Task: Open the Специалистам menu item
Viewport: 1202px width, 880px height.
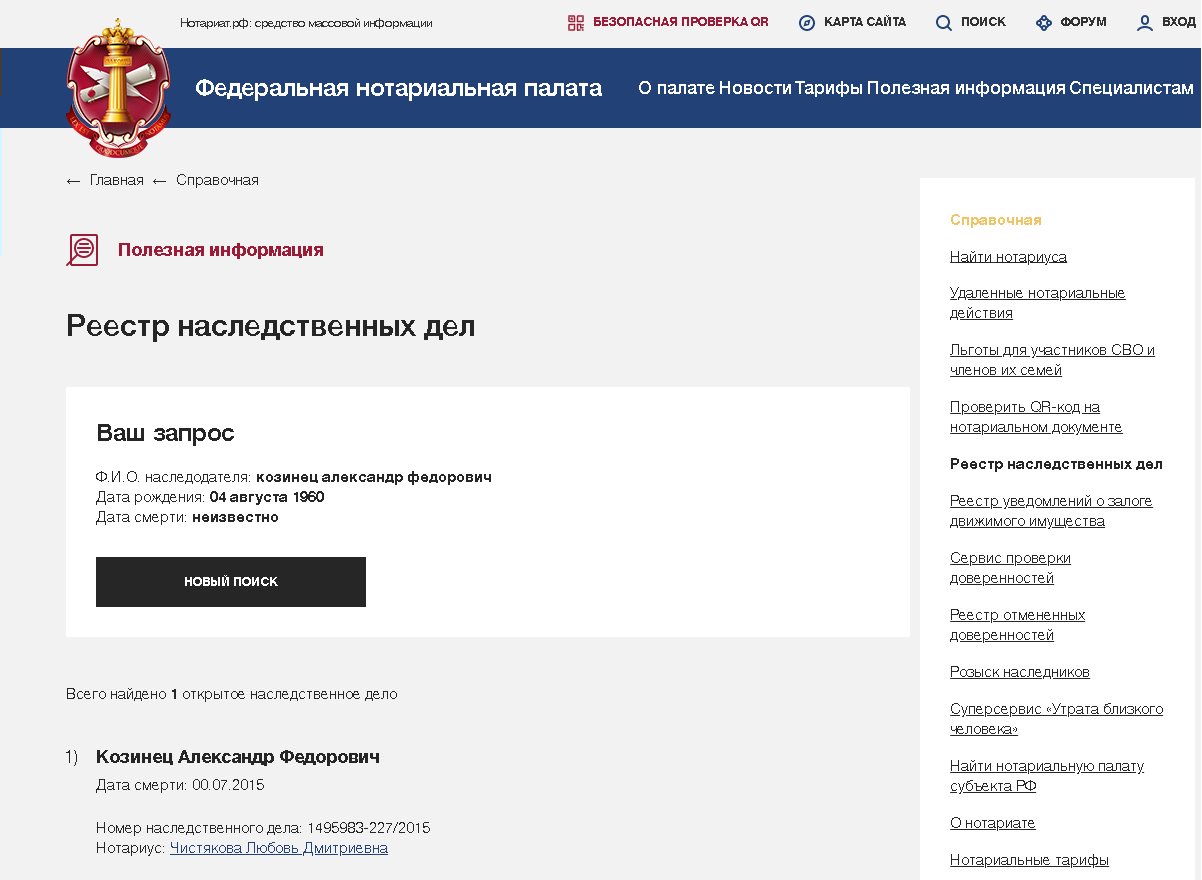Action: click(1131, 88)
